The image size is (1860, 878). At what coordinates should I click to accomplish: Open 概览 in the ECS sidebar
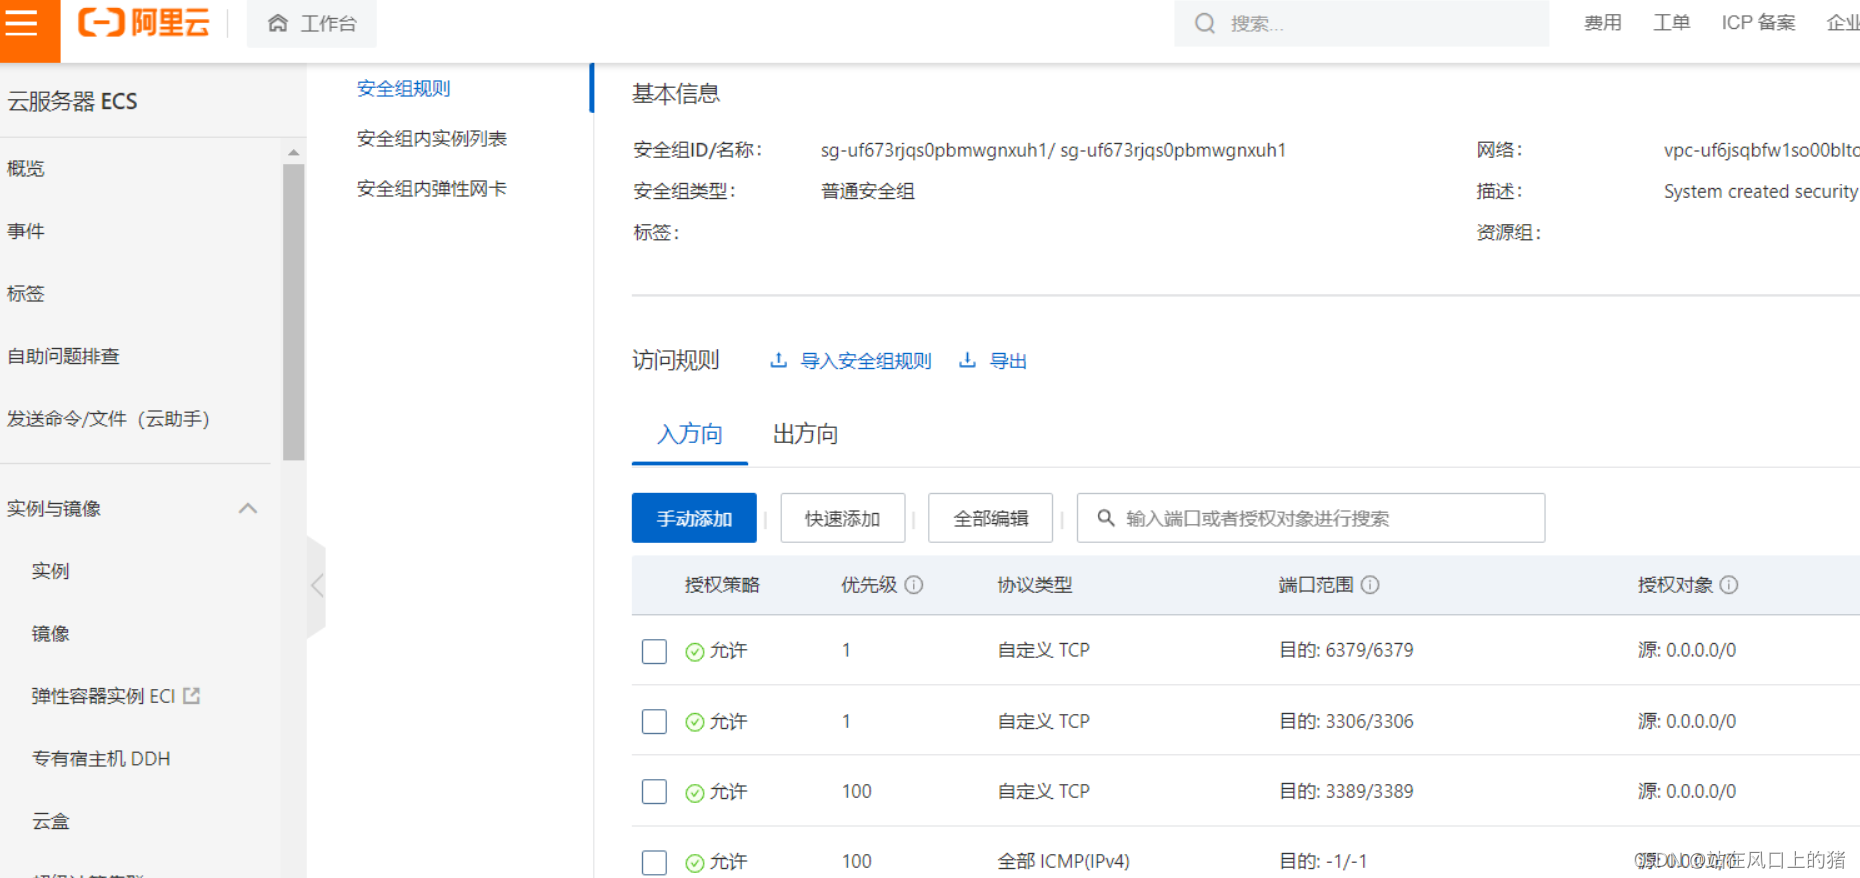tap(26, 168)
